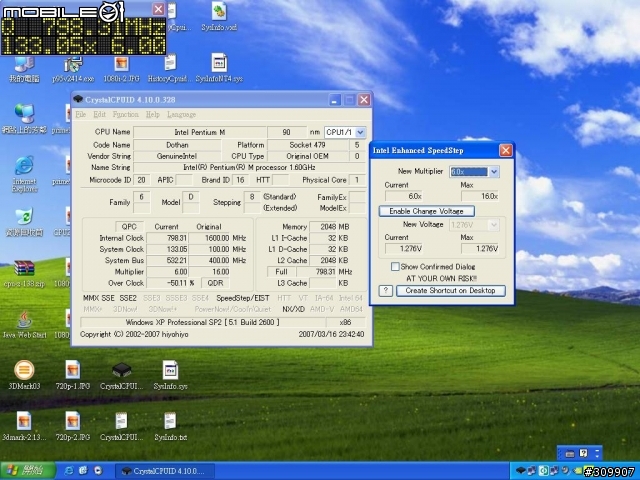Open the Recycle Bin desktop icon

(x=24, y=222)
